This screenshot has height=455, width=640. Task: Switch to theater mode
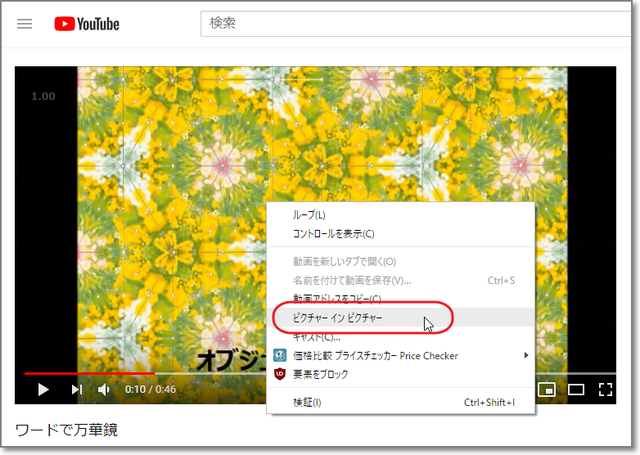(x=576, y=389)
